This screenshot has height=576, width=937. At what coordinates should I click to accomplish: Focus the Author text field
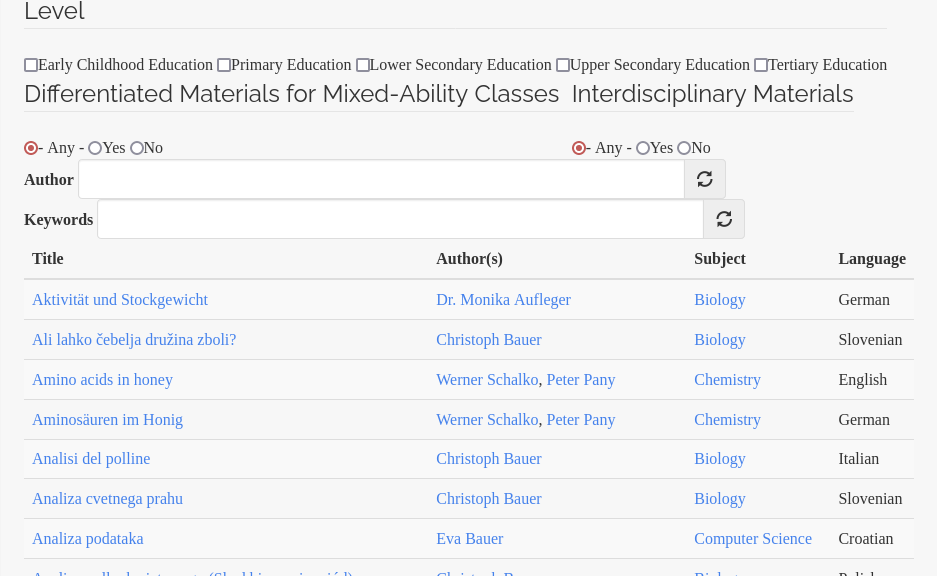381,179
